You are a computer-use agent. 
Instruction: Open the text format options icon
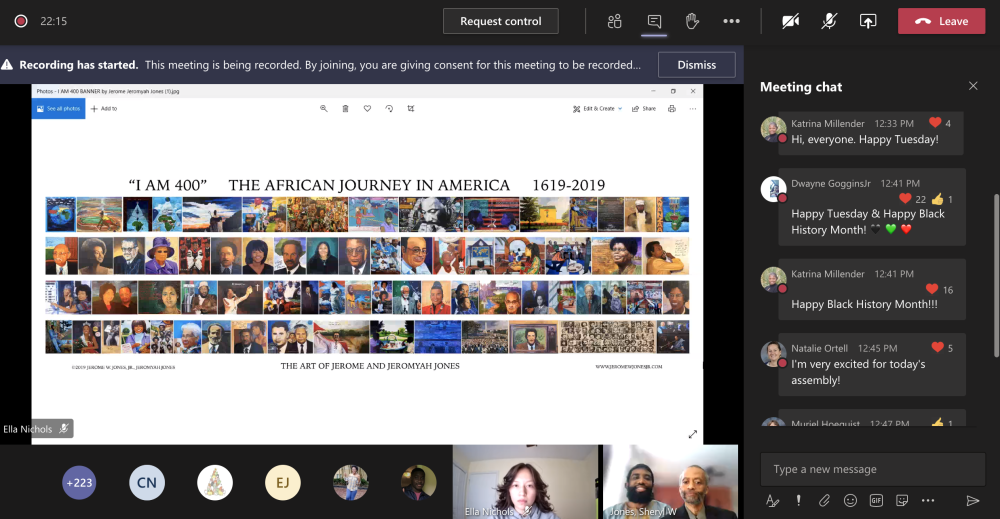[772, 501]
